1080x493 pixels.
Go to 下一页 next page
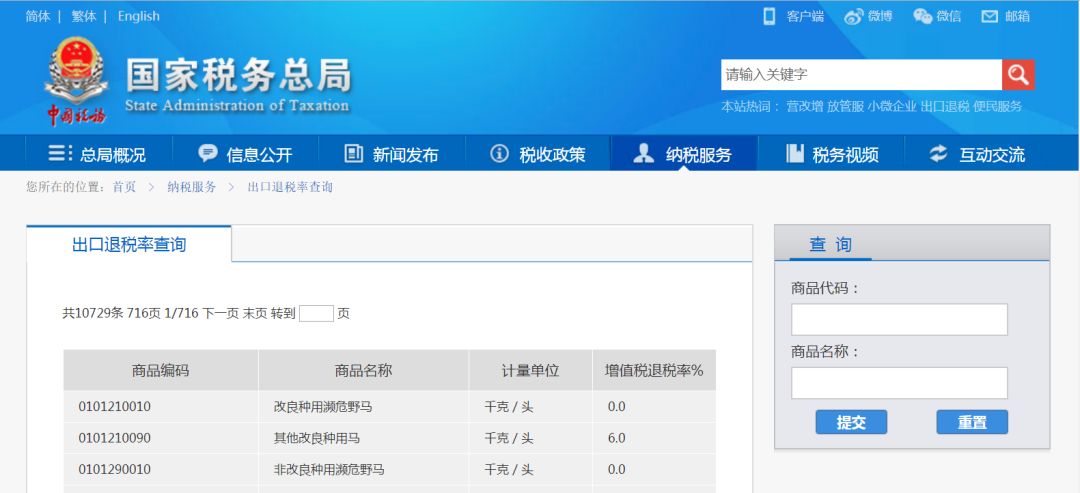click(x=220, y=314)
